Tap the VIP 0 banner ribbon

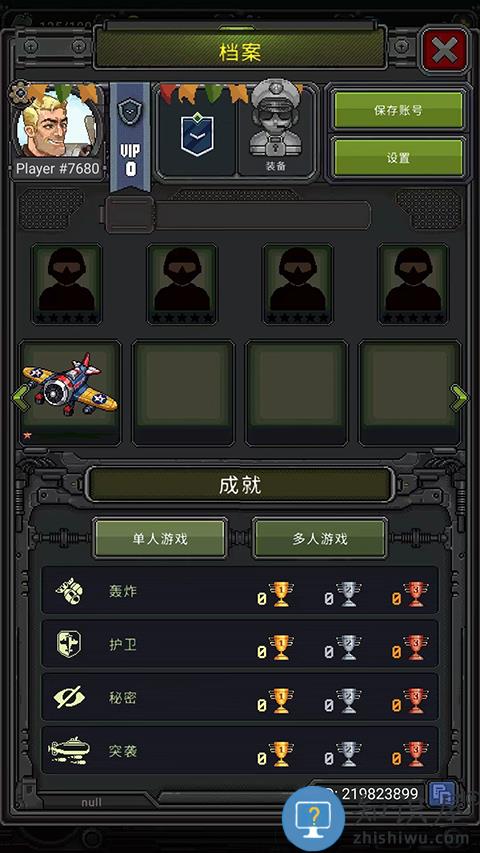pos(130,136)
